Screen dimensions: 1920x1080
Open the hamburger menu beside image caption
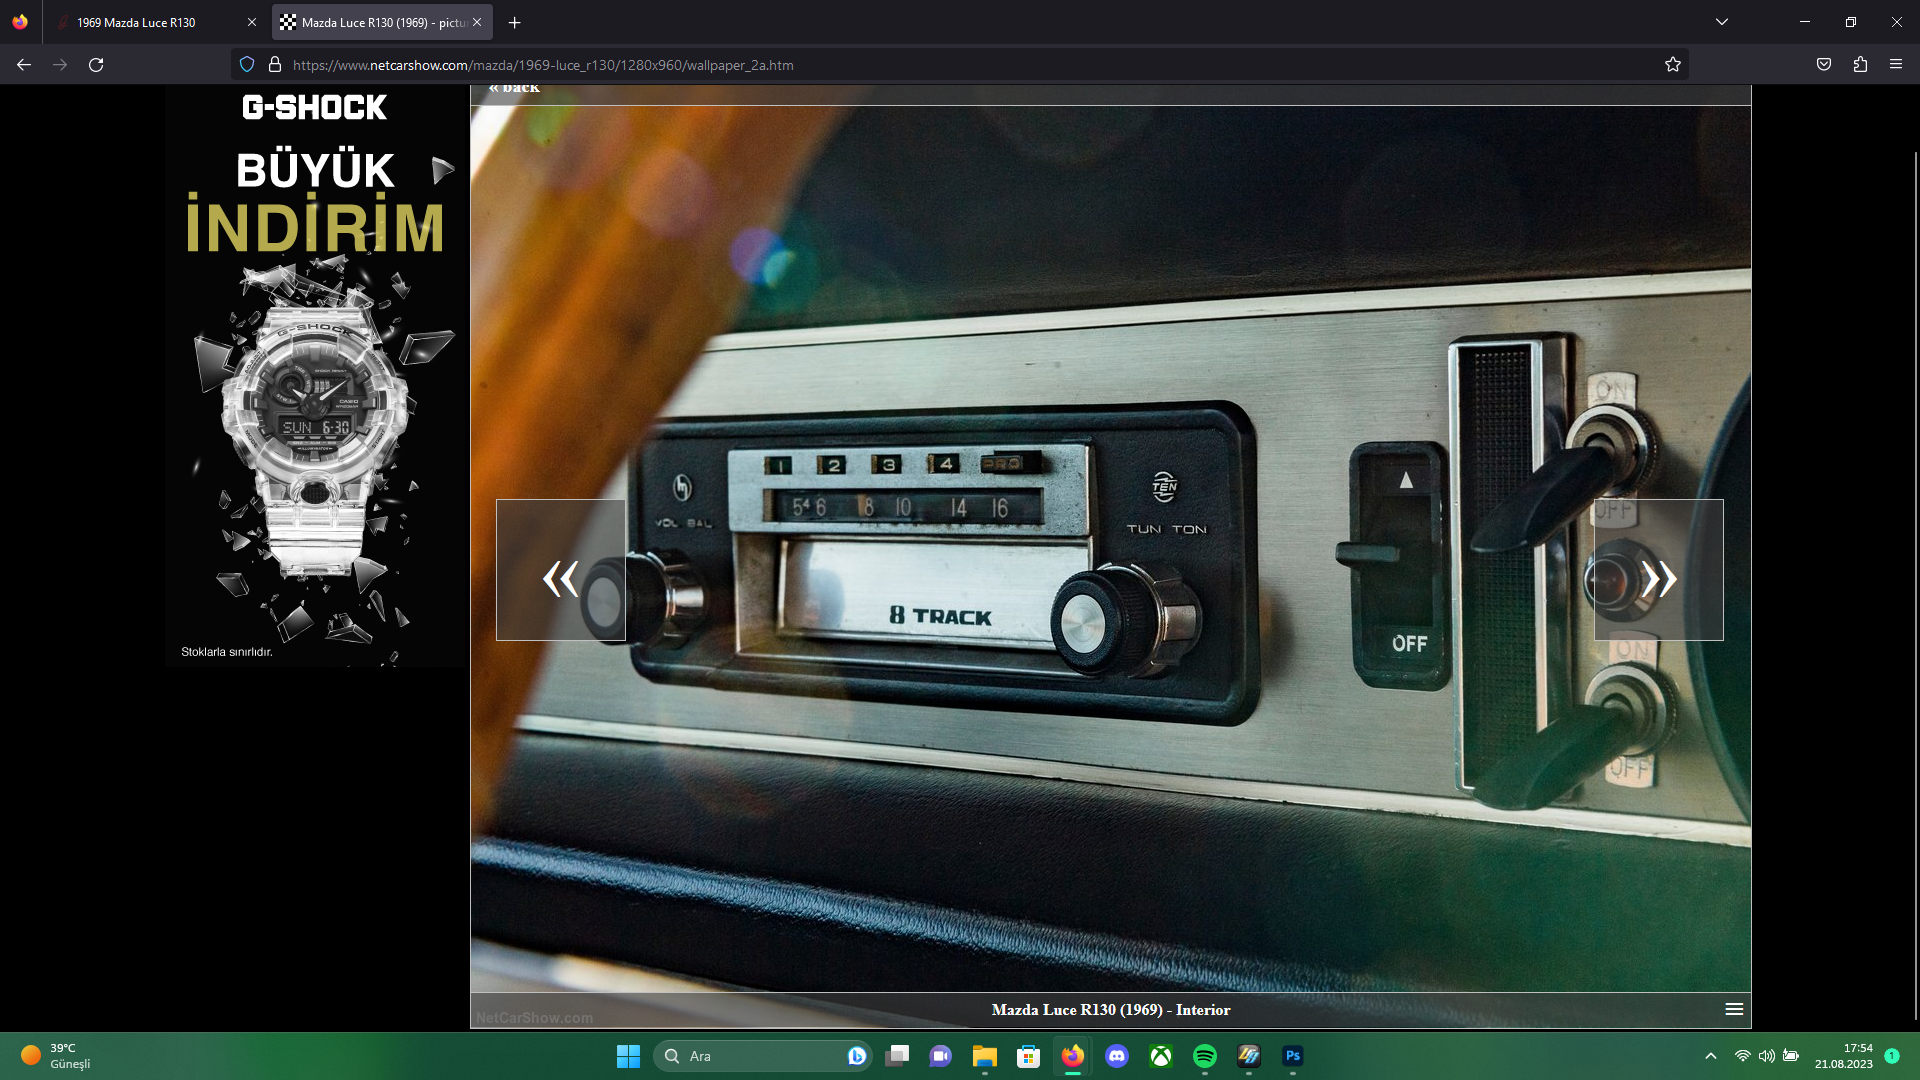pos(1734,1009)
